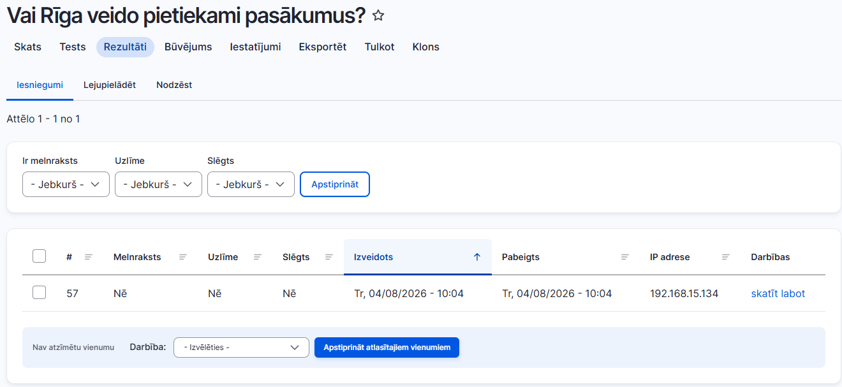Click the 'Attēlo 1 - 1 no 1' text

pos(43,119)
